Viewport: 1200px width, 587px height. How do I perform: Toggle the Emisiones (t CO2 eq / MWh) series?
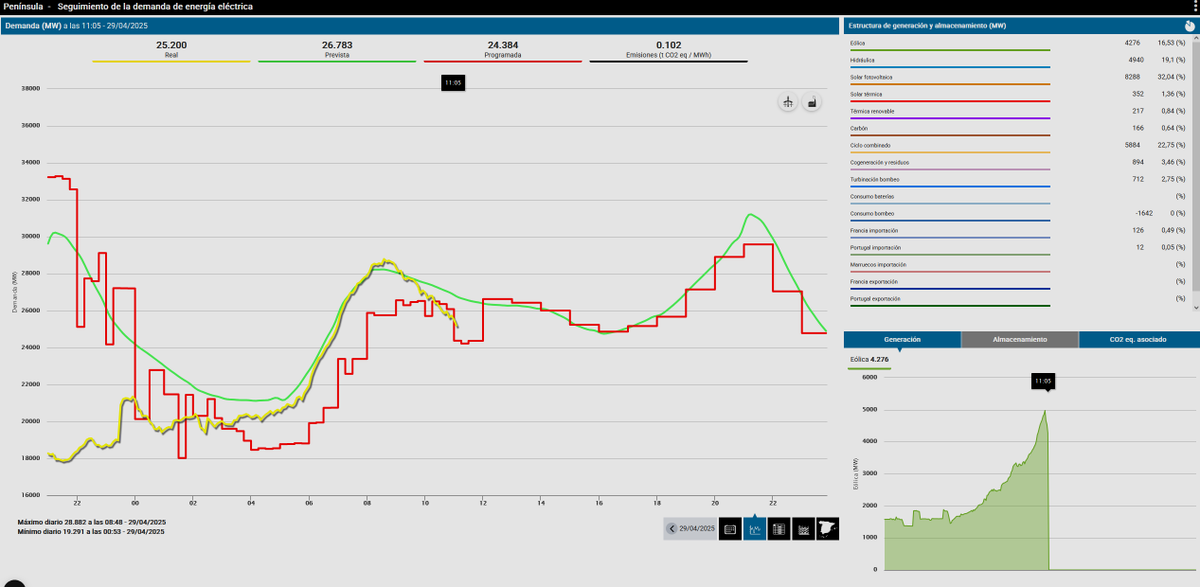[669, 52]
